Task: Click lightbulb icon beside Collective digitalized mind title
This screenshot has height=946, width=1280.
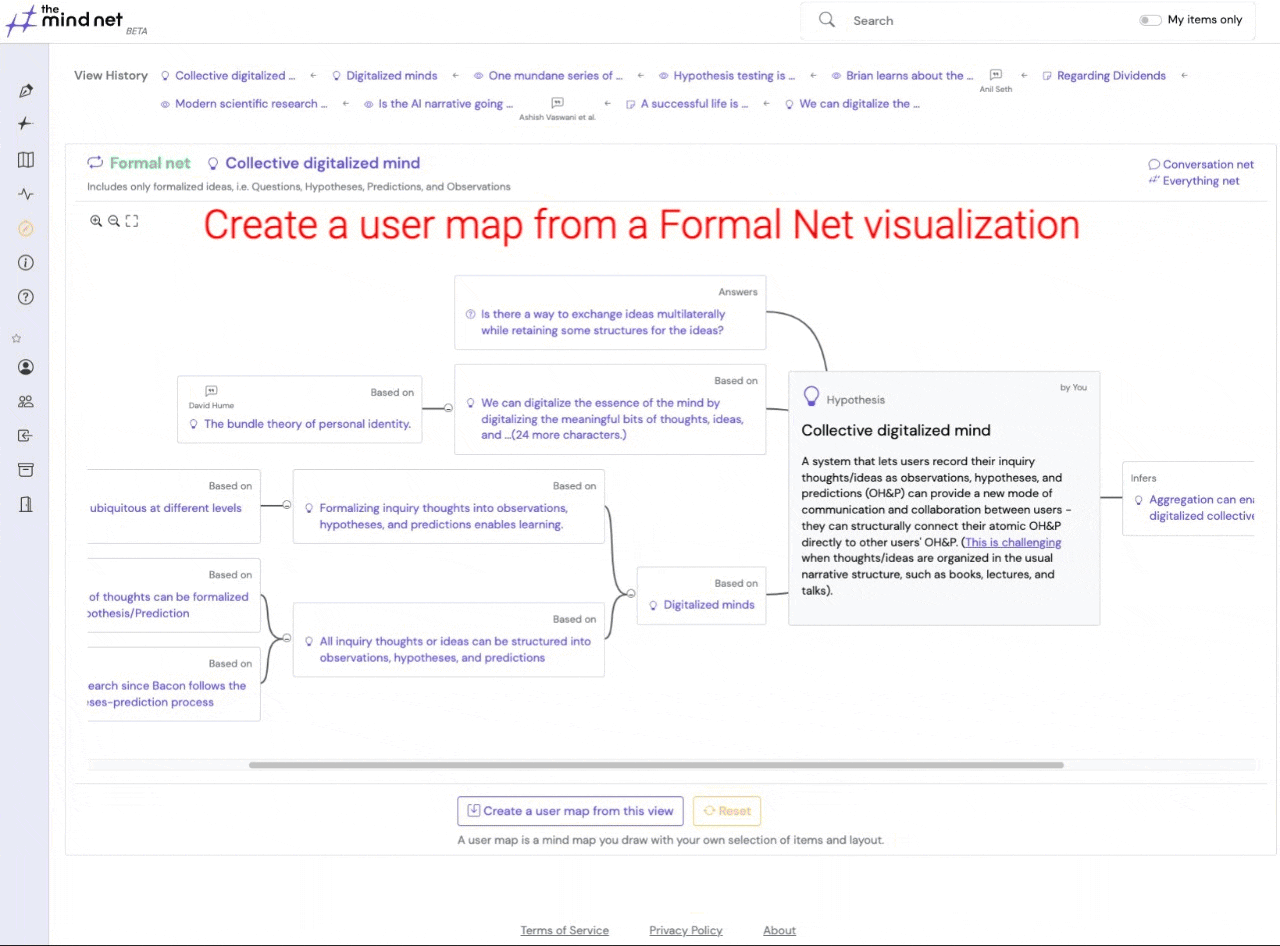Action: [x=213, y=163]
